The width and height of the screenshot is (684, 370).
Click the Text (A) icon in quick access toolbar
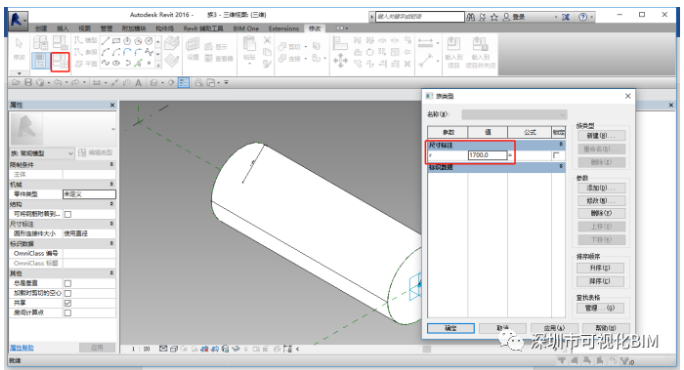pos(138,82)
